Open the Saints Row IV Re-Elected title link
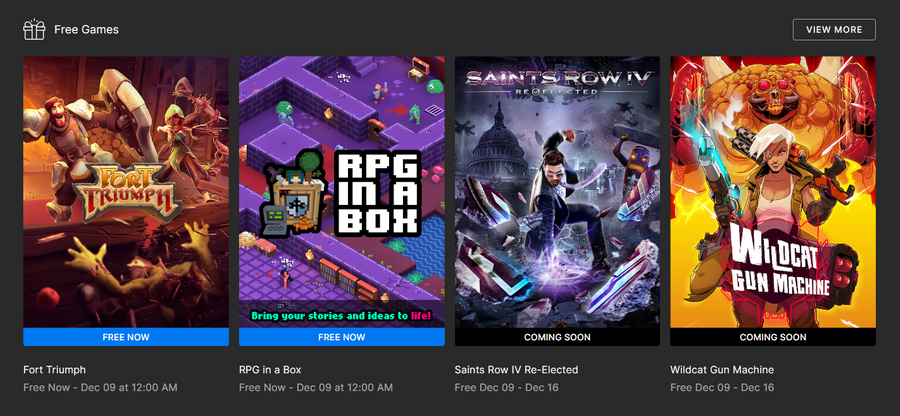This screenshot has height=416, width=900. 516,370
